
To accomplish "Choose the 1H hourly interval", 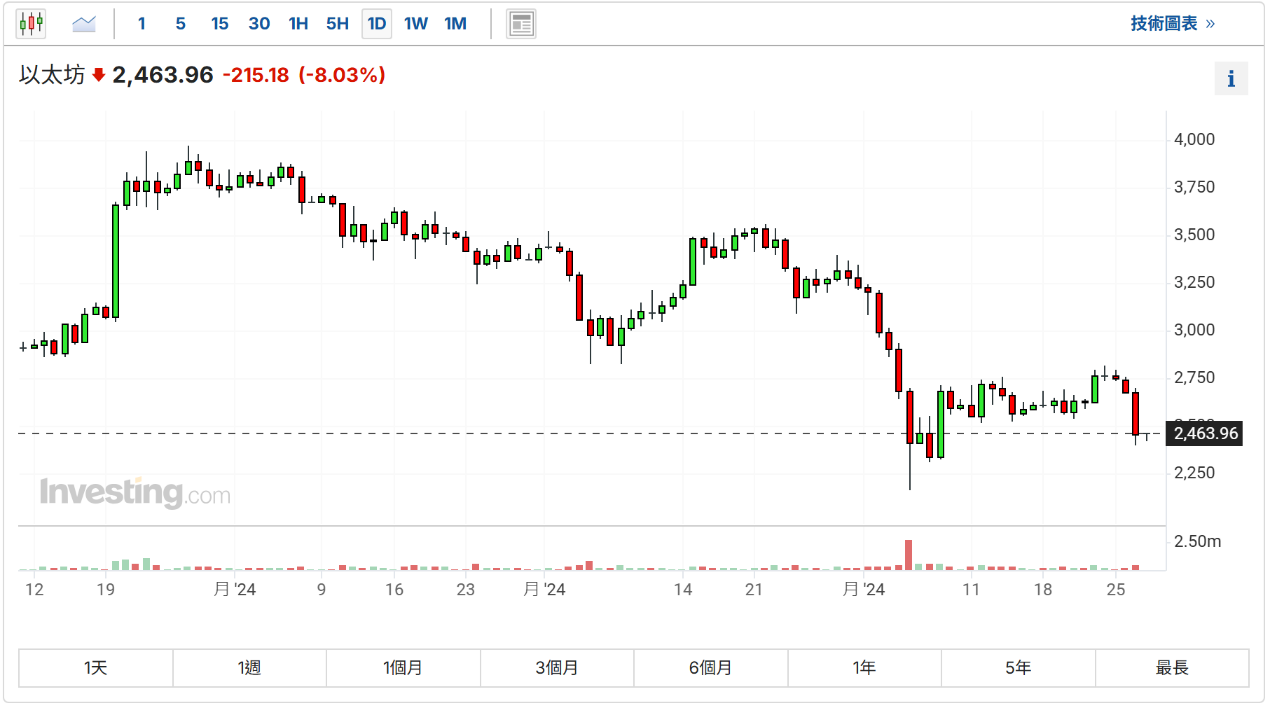I will (298, 23).
